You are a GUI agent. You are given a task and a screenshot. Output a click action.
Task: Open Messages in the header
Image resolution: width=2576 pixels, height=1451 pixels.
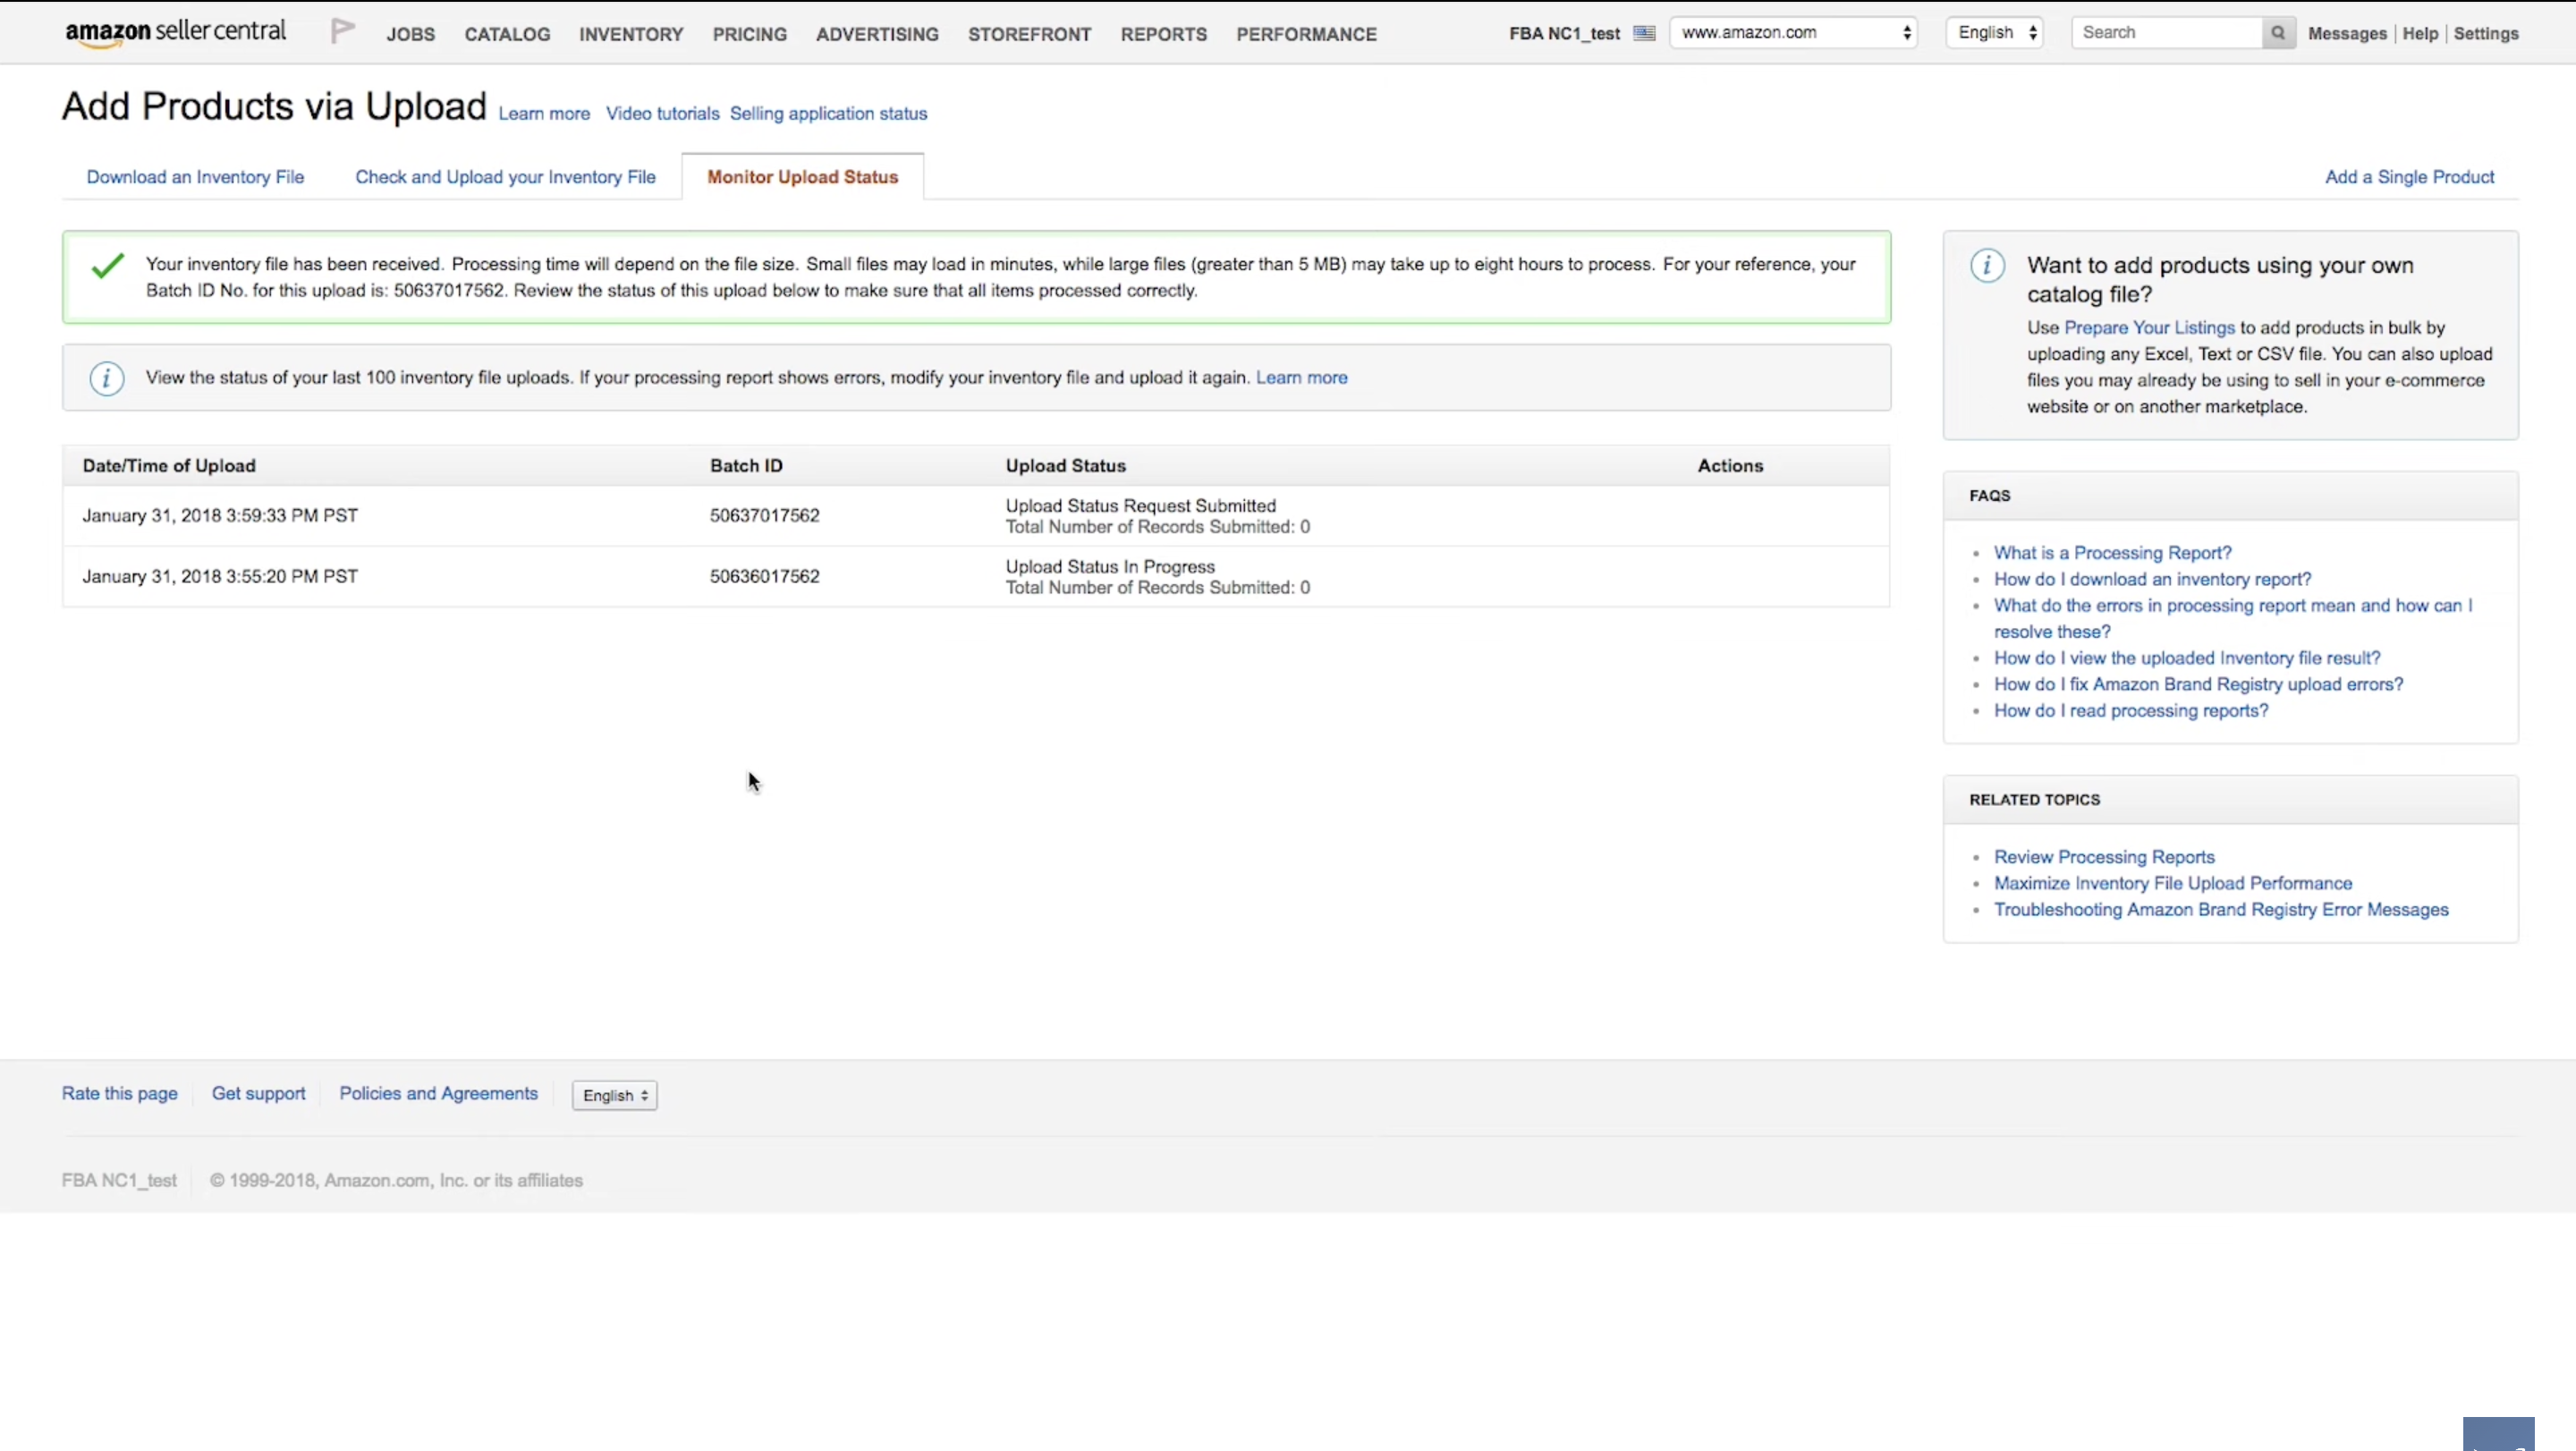pos(2347,34)
